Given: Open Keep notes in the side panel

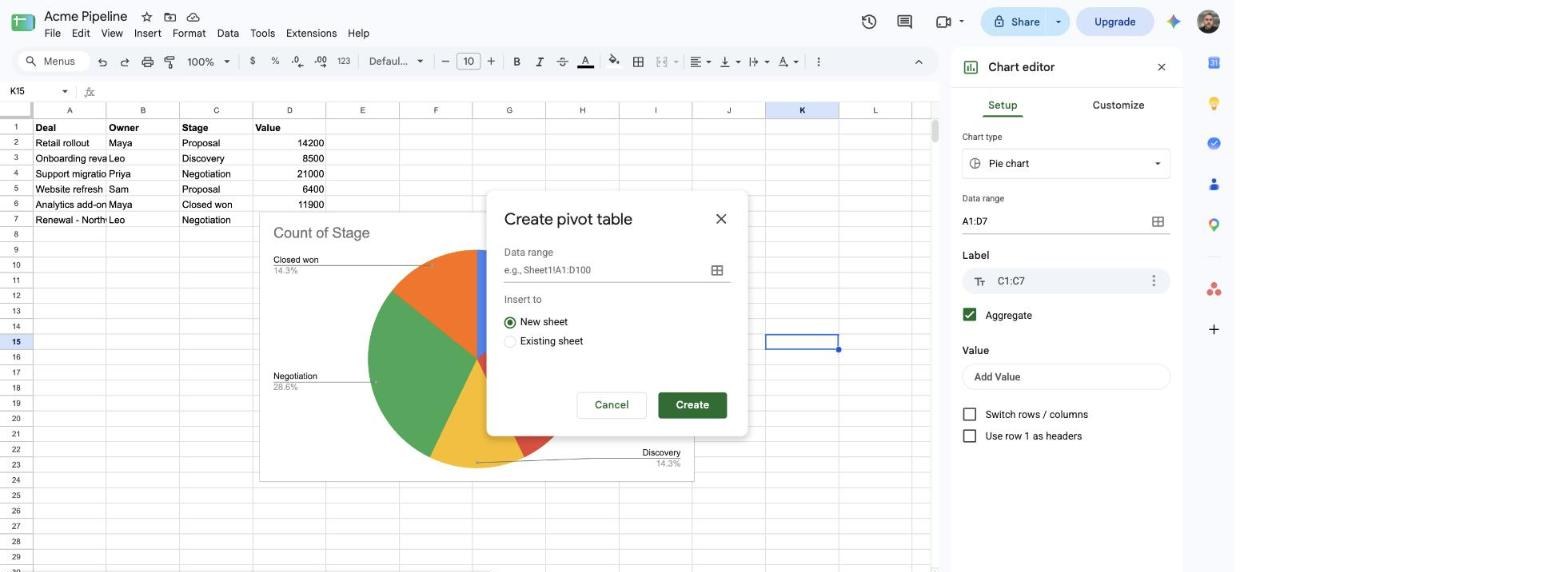Looking at the screenshot, I should tap(1213, 103).
